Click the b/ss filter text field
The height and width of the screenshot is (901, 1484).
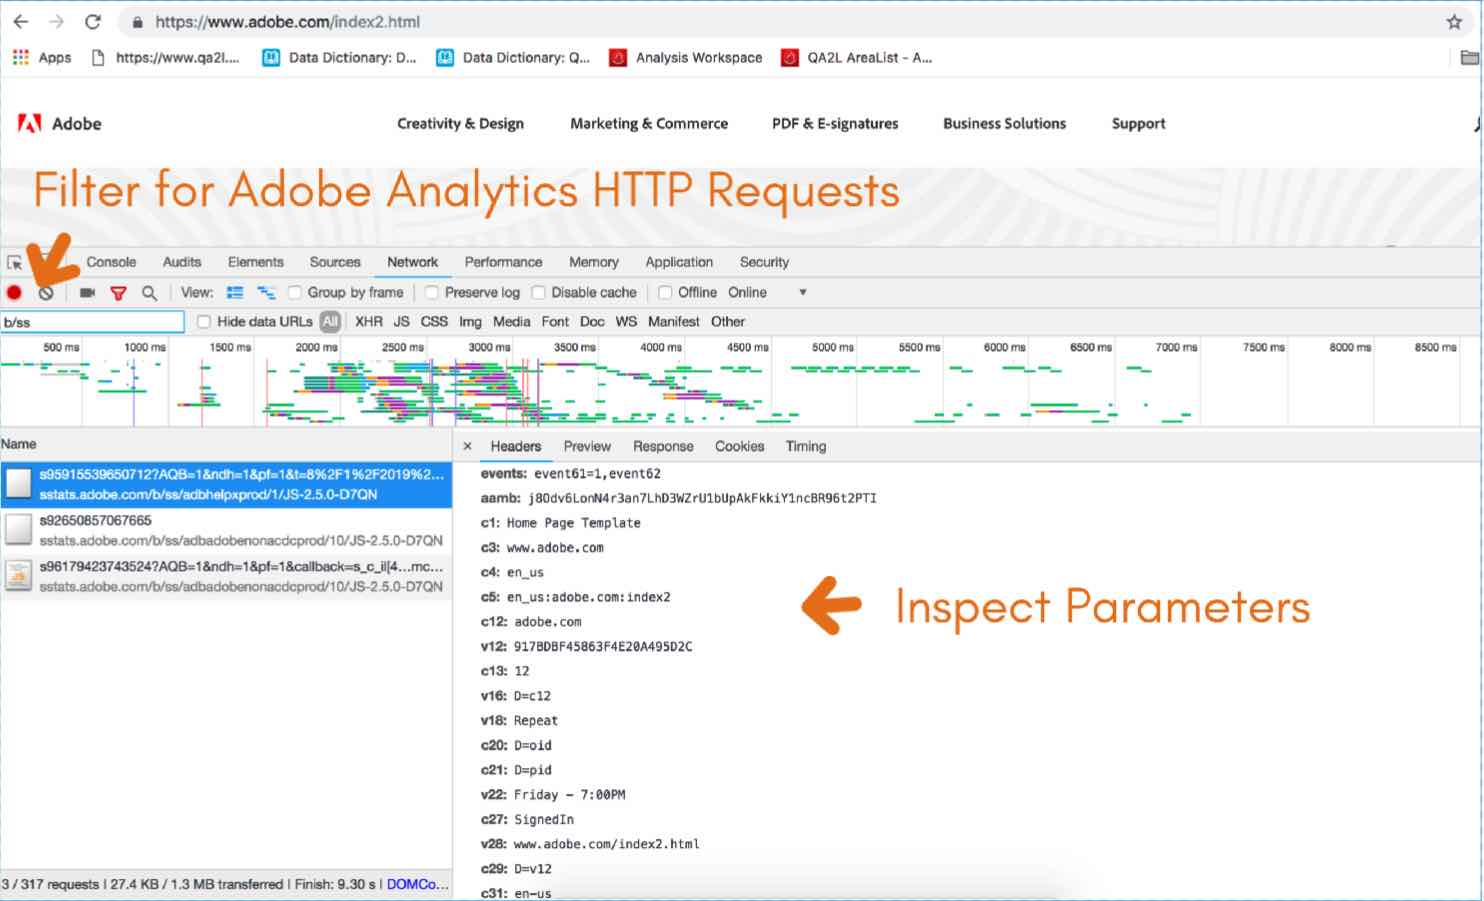(x=93, y=322)
